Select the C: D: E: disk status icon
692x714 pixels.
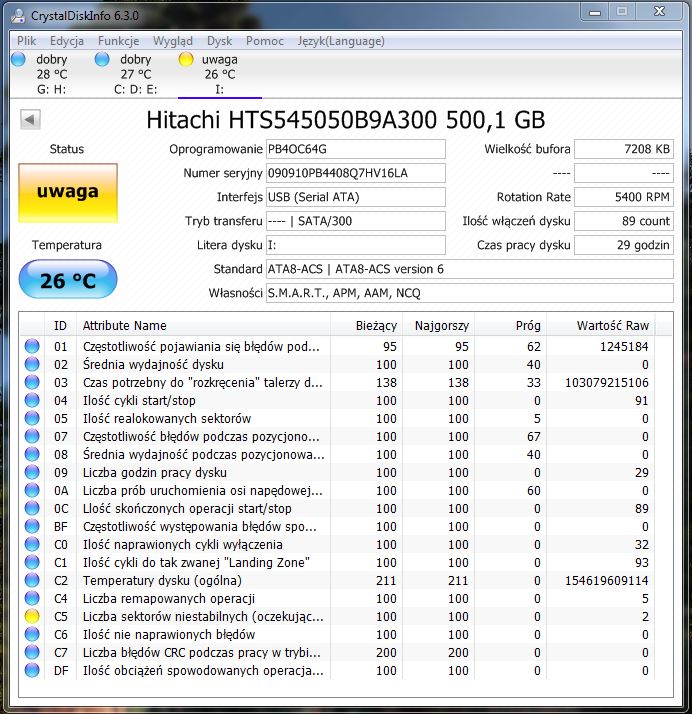[102, 59]
